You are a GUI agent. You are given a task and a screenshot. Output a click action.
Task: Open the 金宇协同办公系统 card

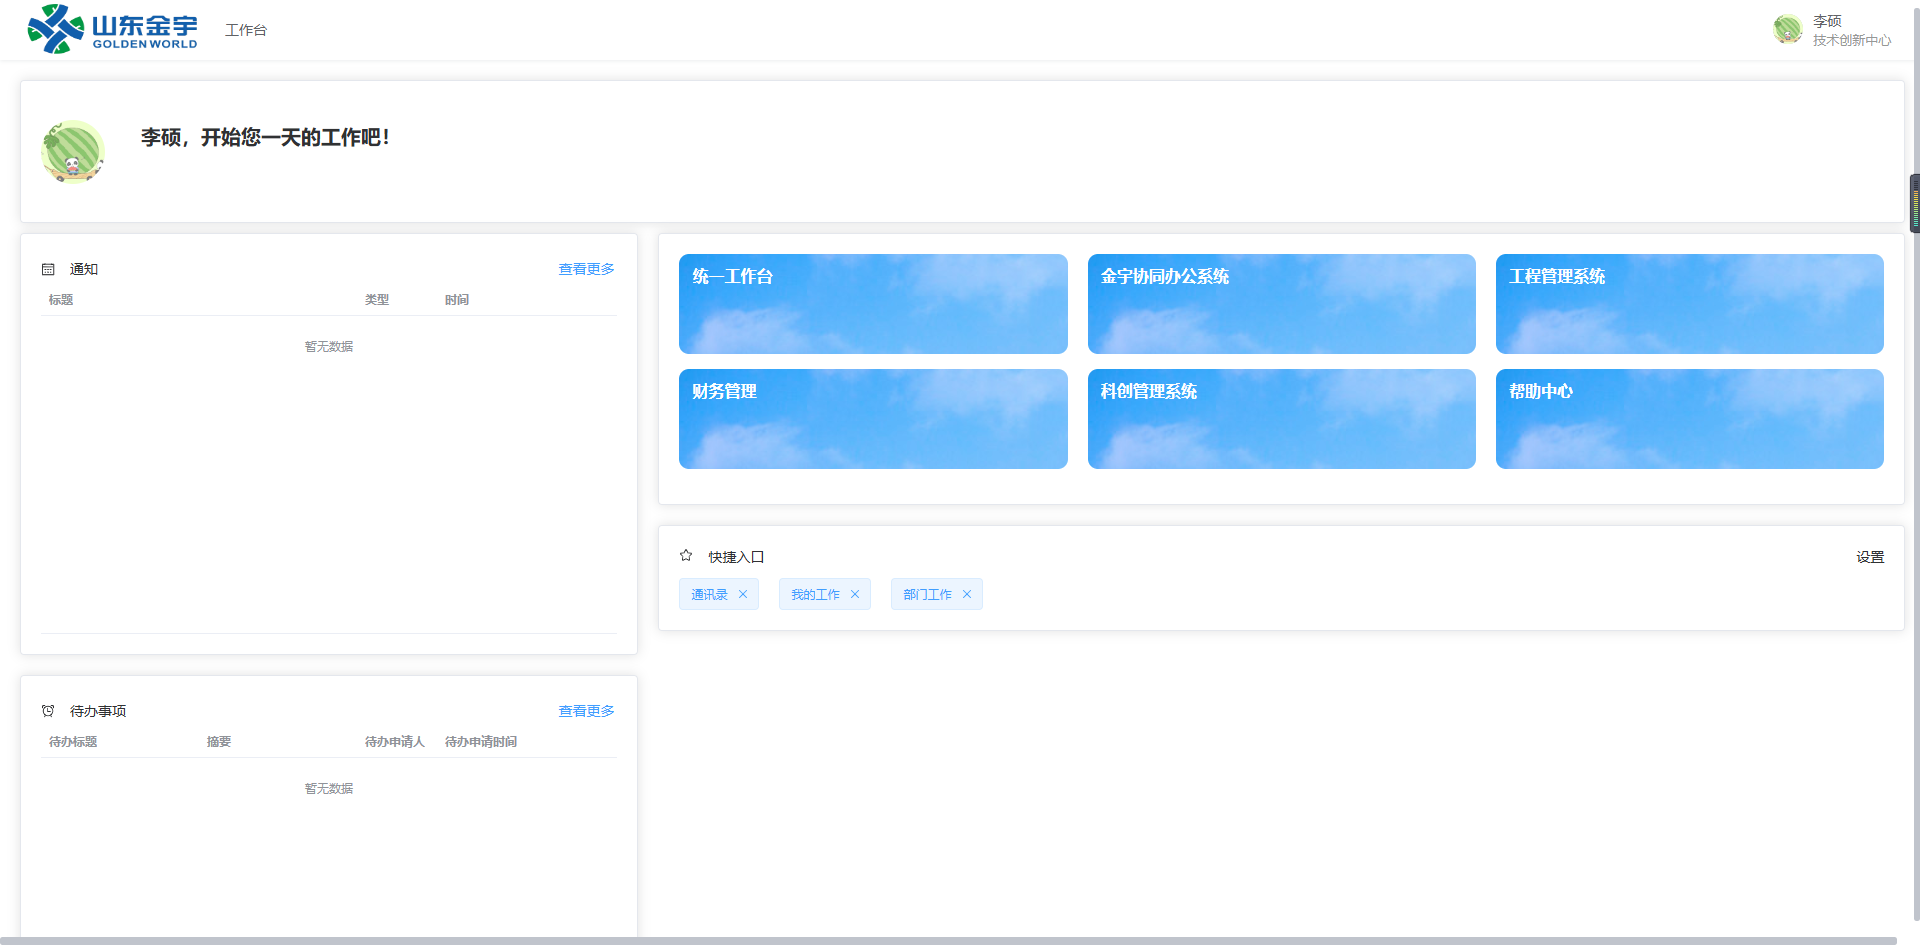1281,304
